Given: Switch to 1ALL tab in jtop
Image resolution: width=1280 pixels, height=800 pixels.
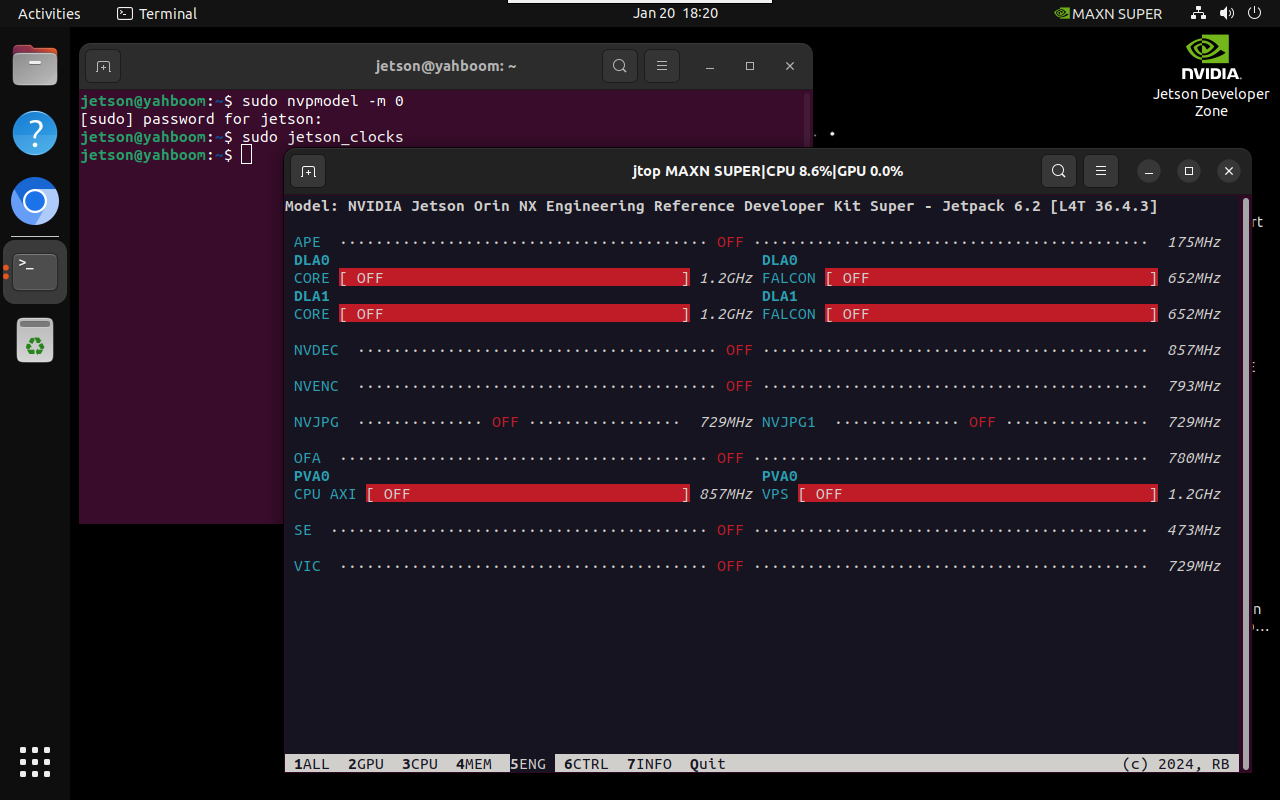Looking at the screenshot, I should point(311,764).
